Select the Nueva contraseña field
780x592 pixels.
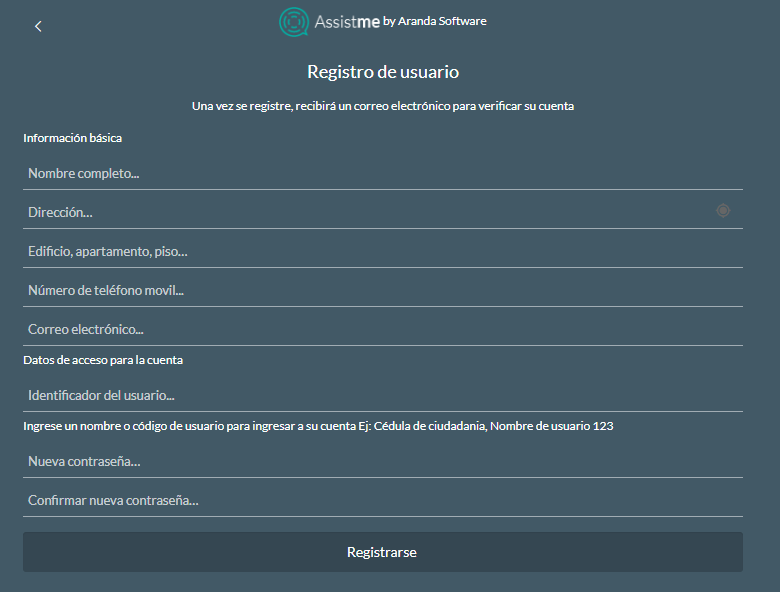tap(383, 461)
